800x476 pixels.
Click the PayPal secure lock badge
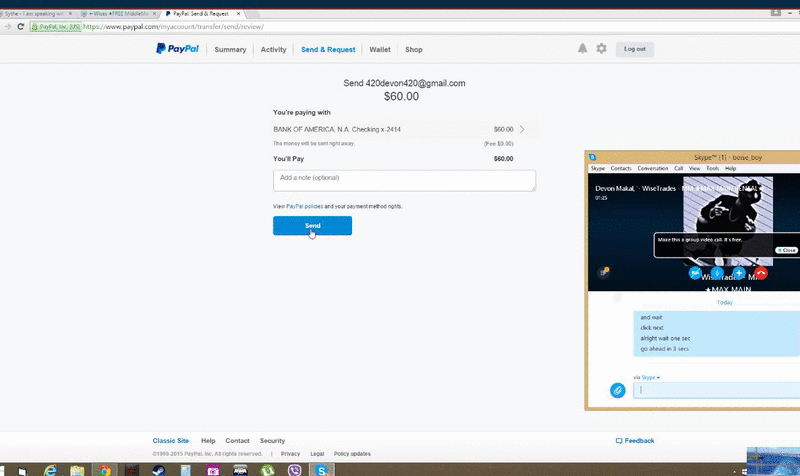tap(55, 27)
